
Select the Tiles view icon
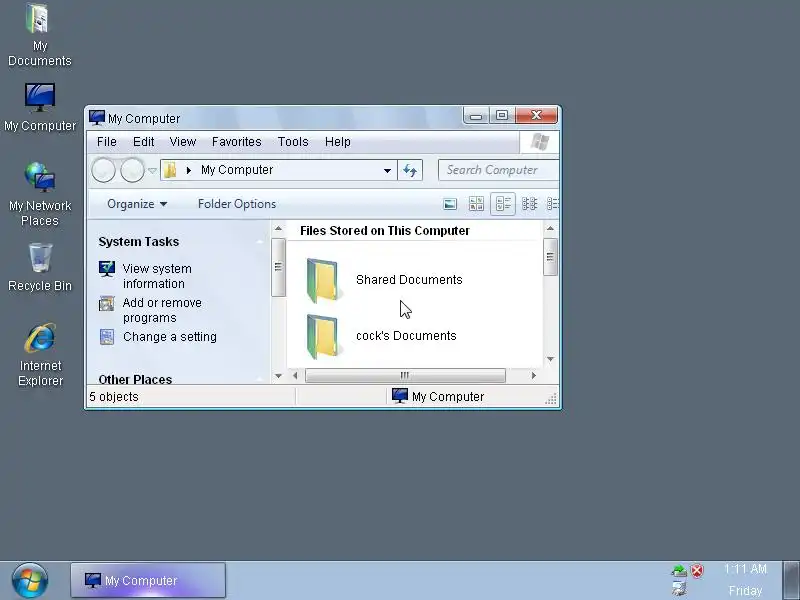[x=503, y=204]
